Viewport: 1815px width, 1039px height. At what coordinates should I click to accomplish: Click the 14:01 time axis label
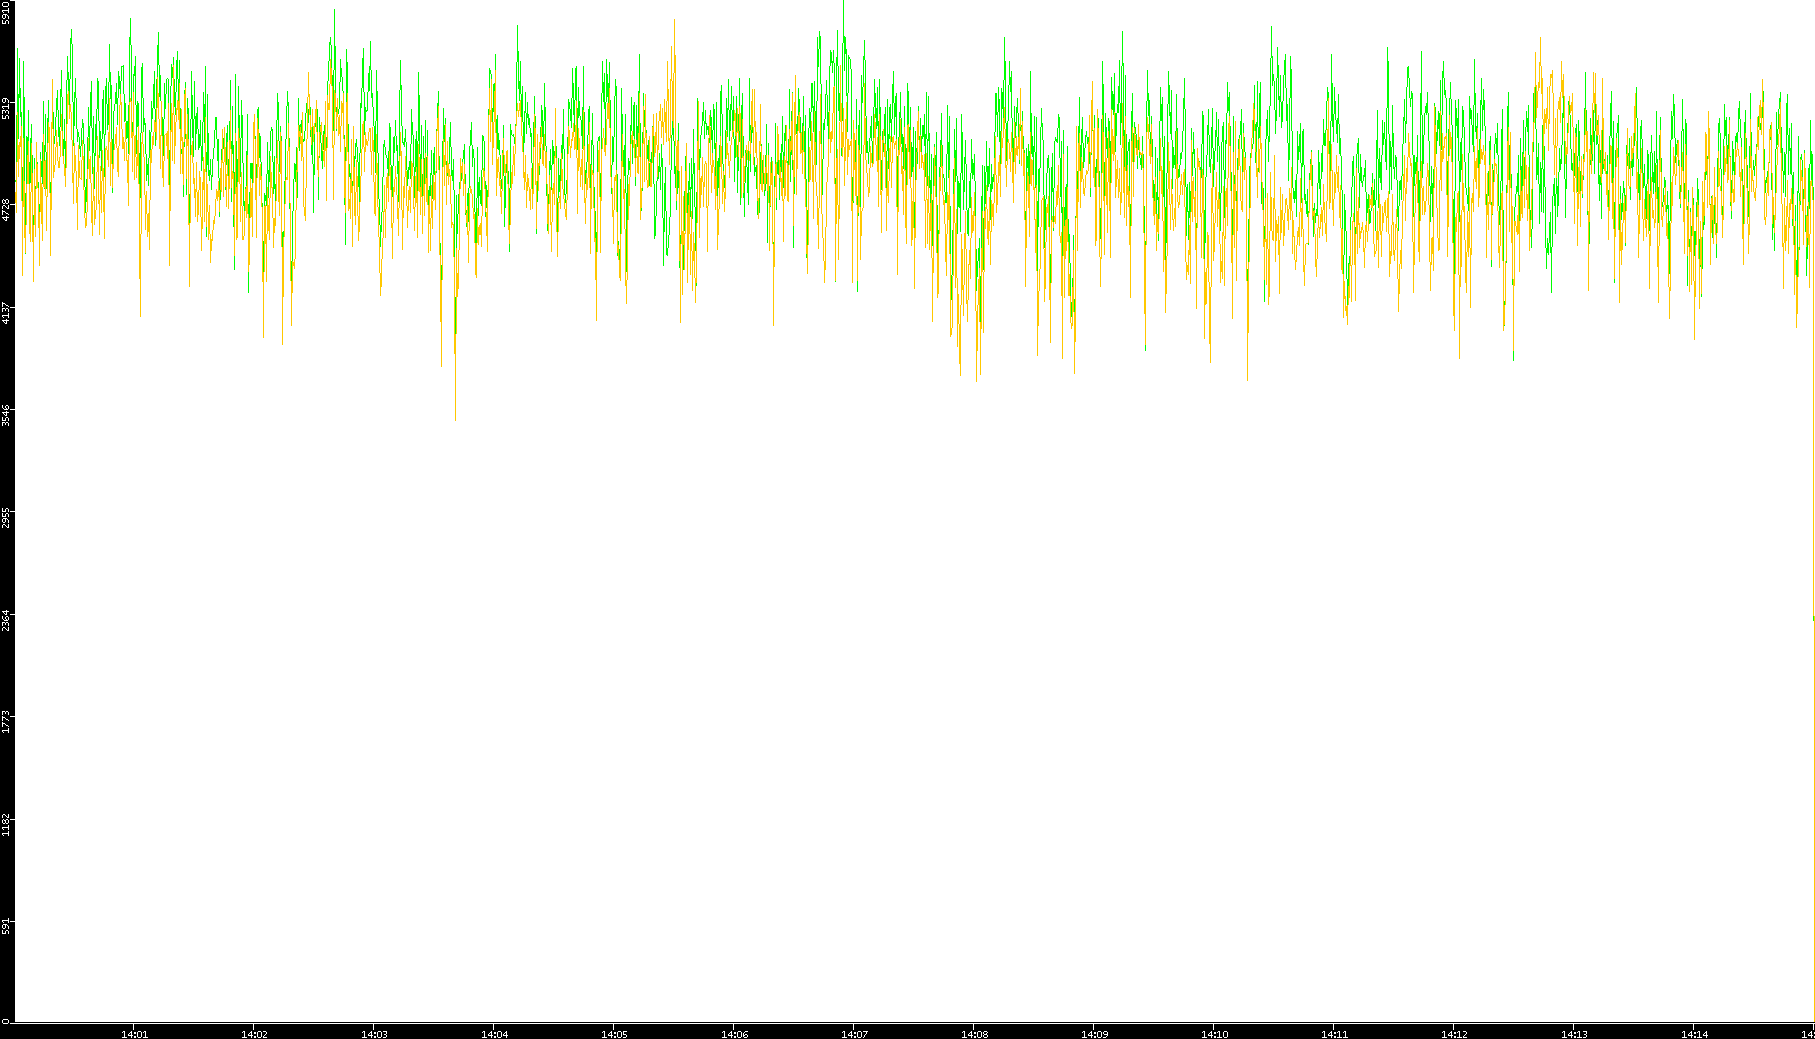tap(134, 1034)
